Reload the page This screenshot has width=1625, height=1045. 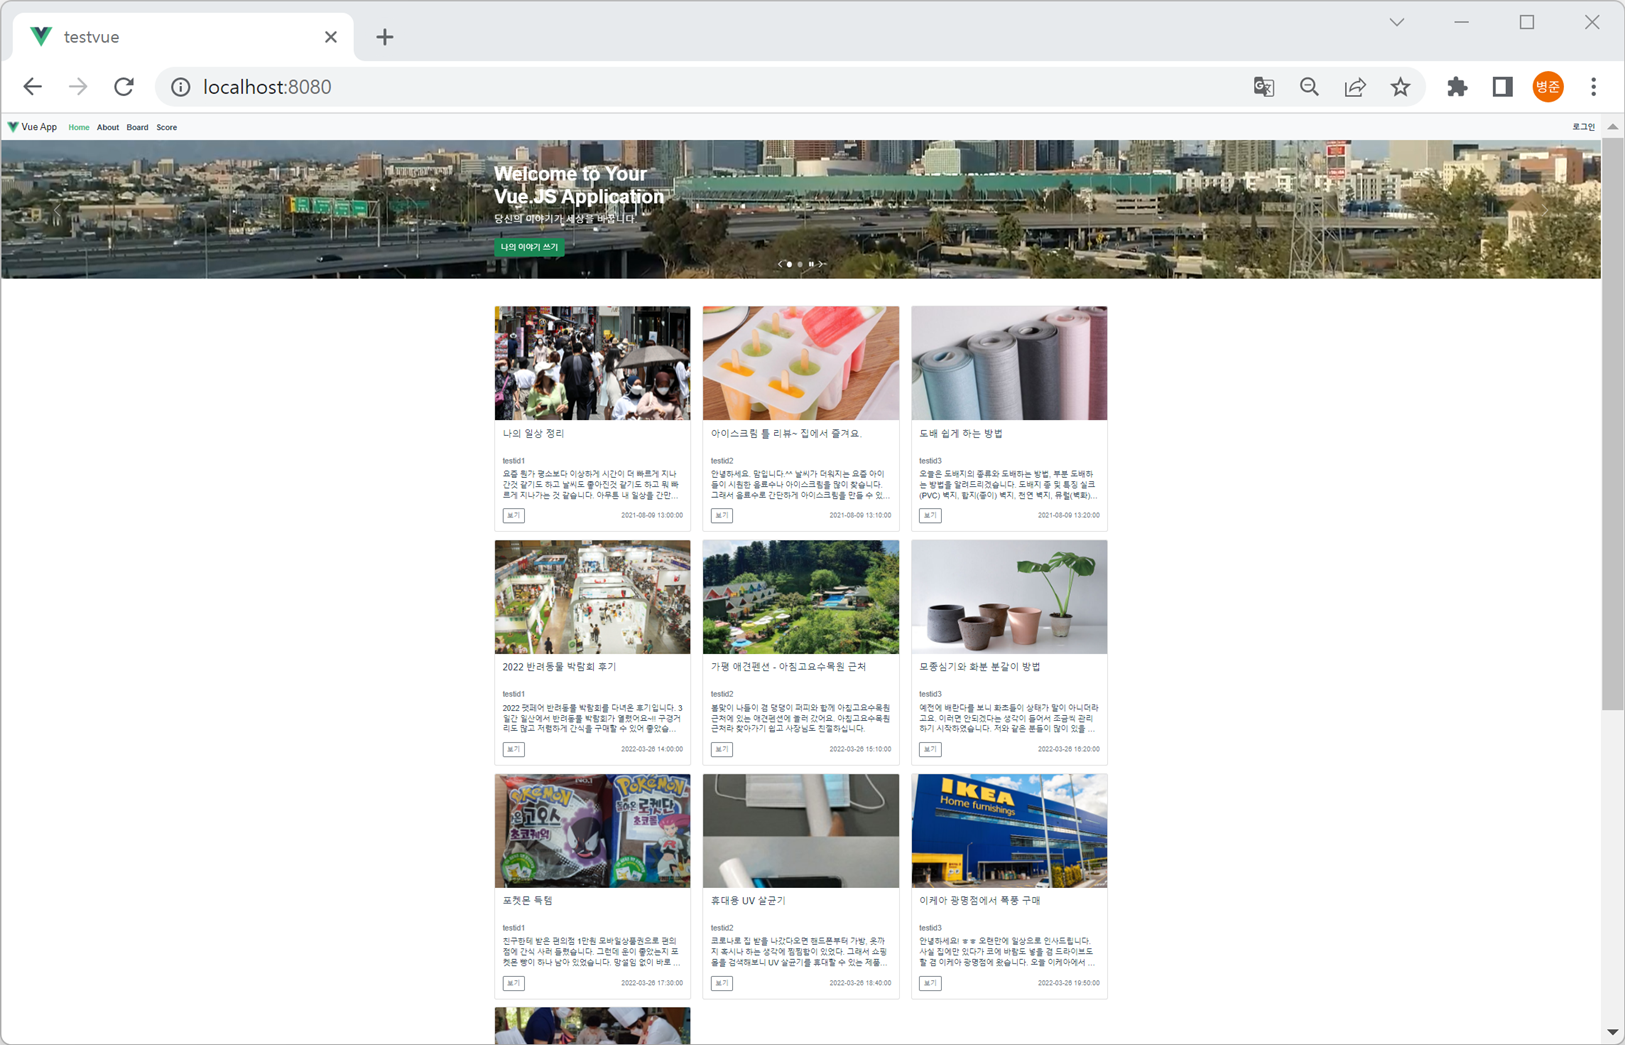point(124,87)
